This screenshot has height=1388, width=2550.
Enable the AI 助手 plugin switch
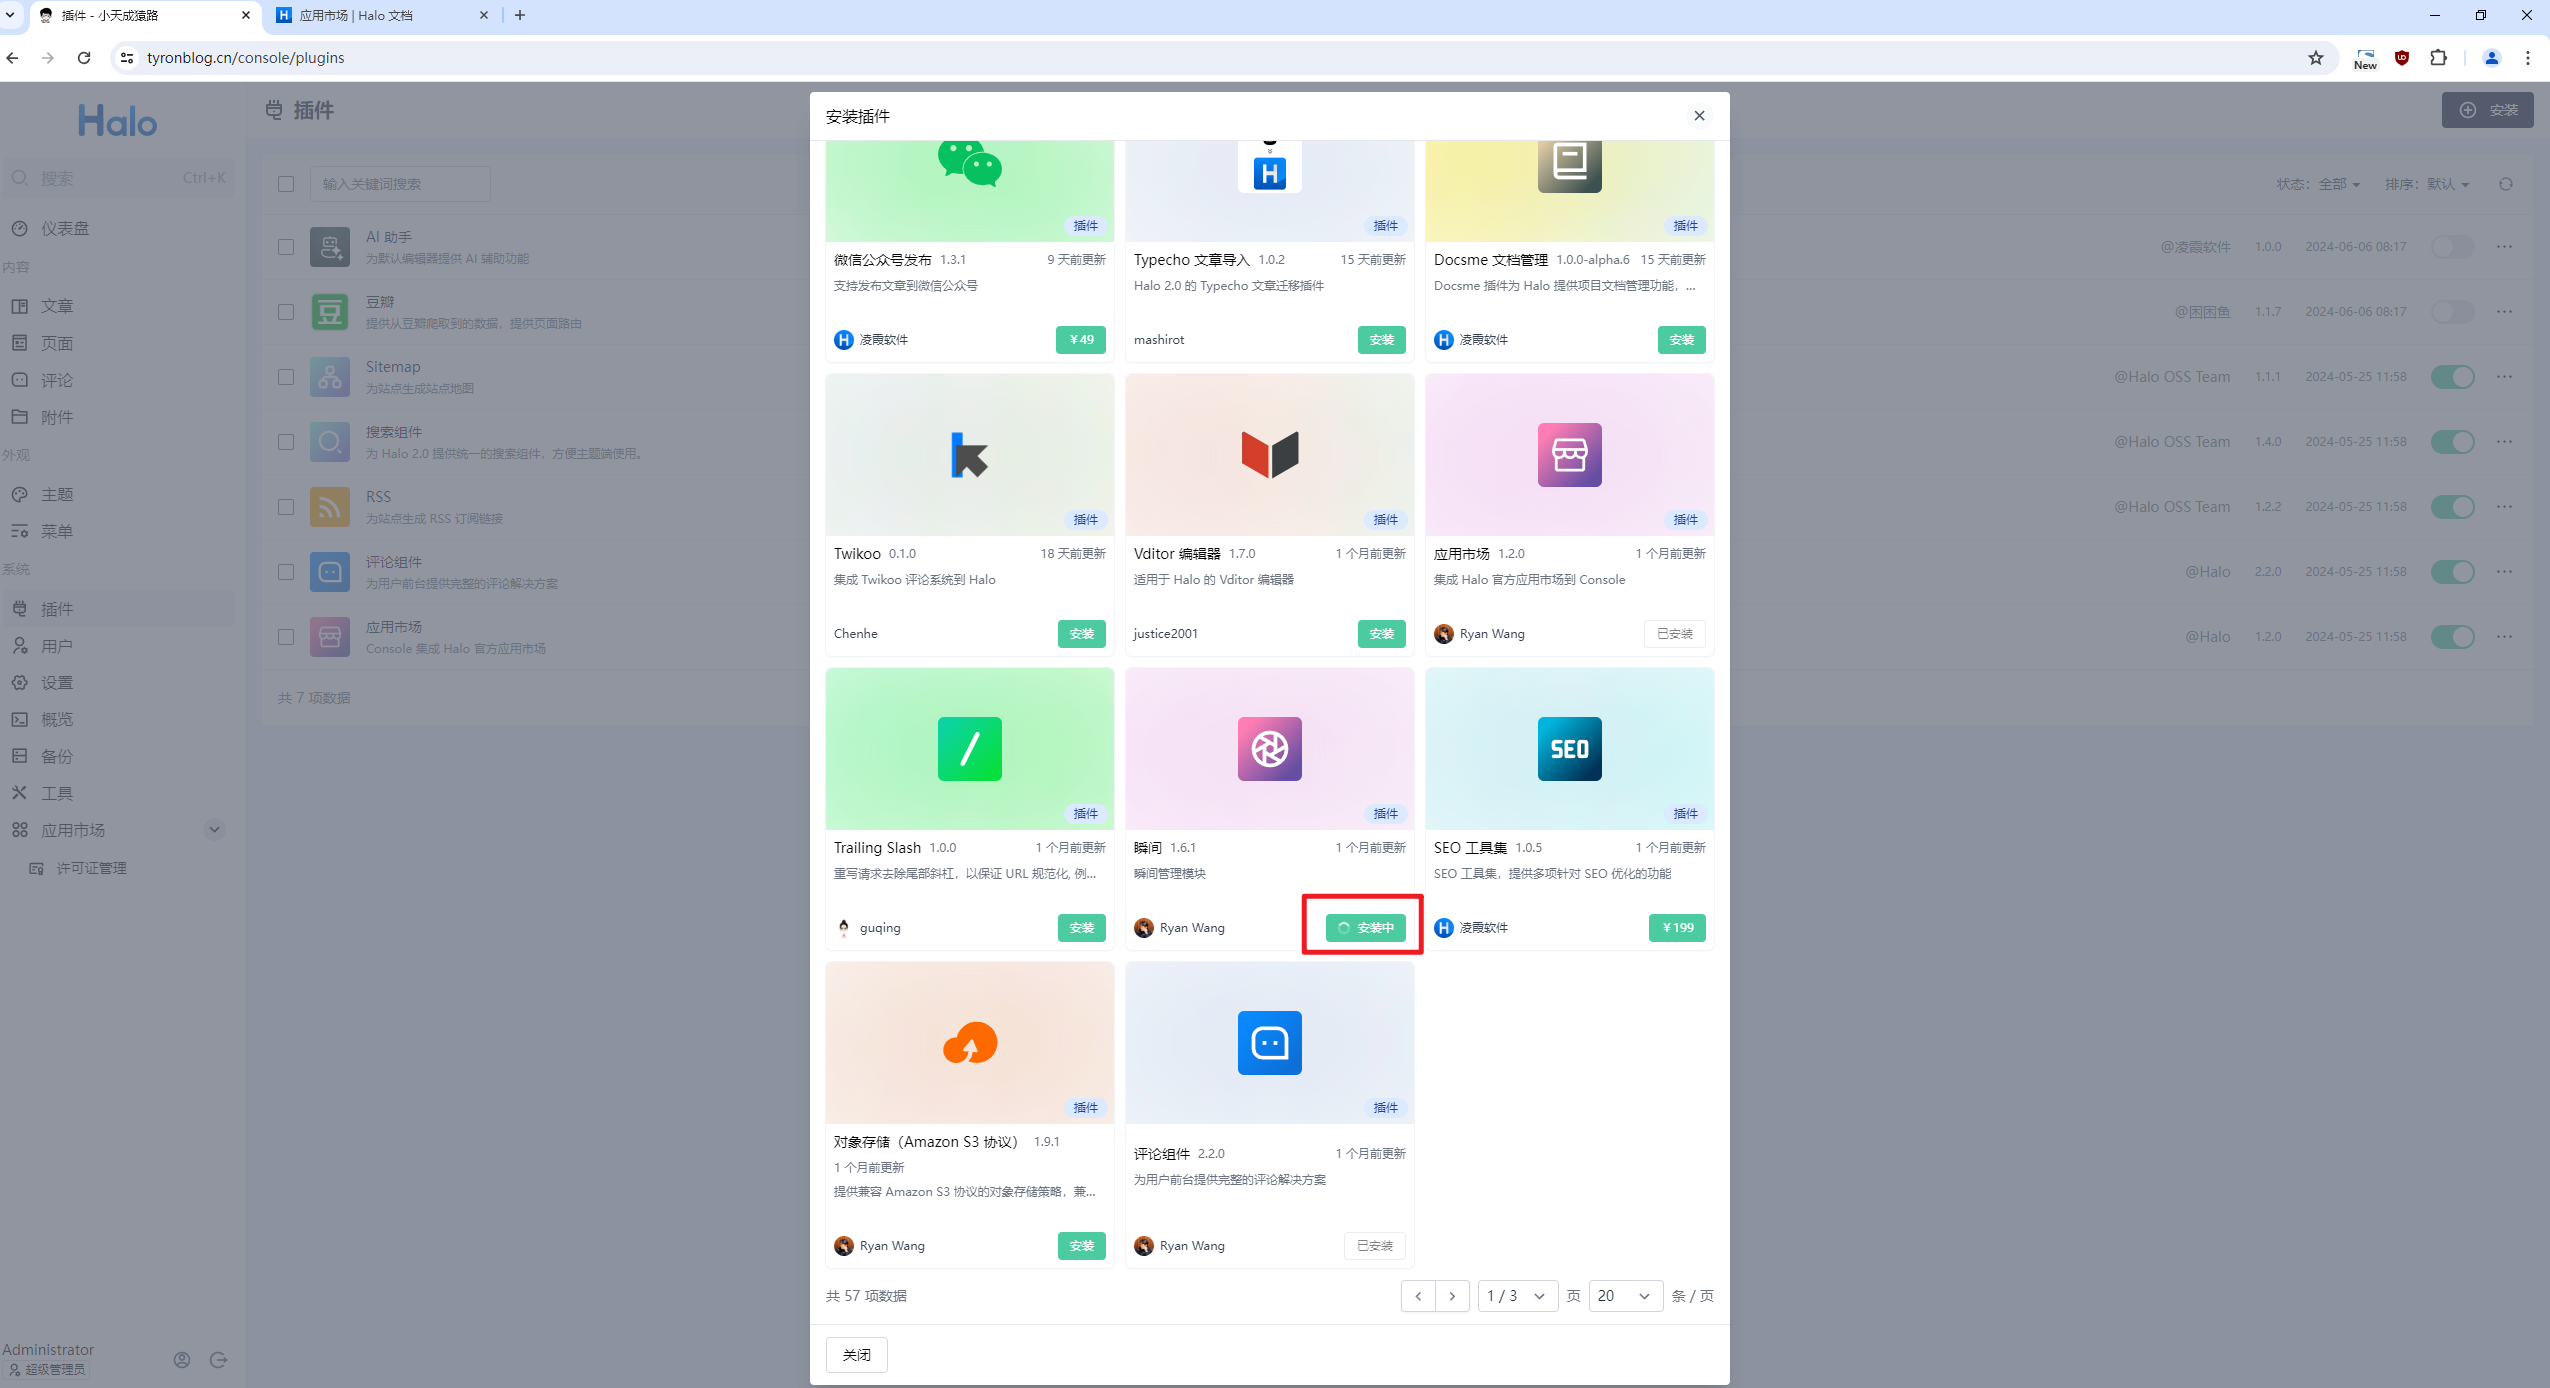[x=2452, y=247]
